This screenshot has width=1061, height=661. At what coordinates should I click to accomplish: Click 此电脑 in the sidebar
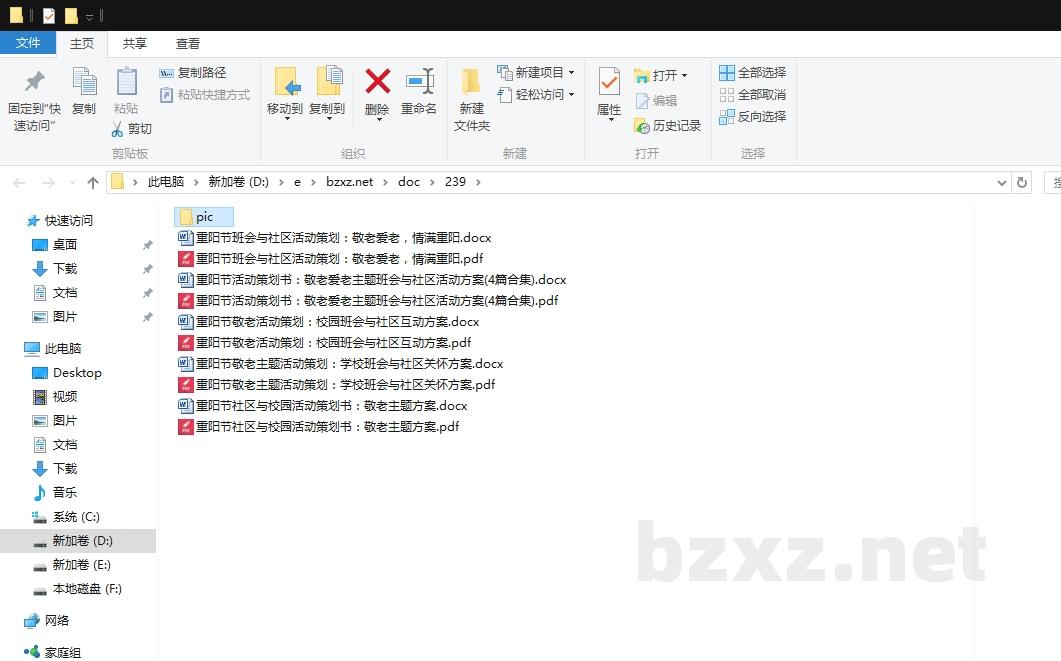pyautogui.click(x=64, y=348)
